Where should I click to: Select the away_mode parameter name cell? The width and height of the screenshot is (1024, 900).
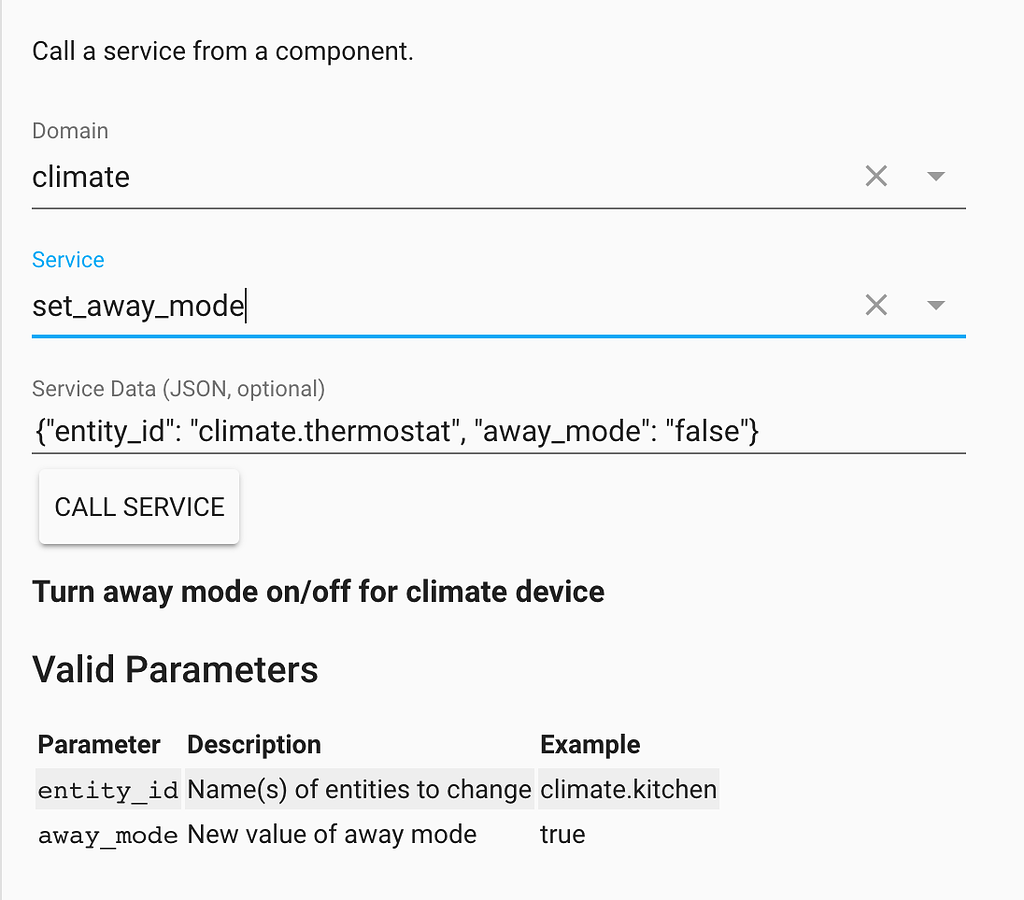click(108, 835)
